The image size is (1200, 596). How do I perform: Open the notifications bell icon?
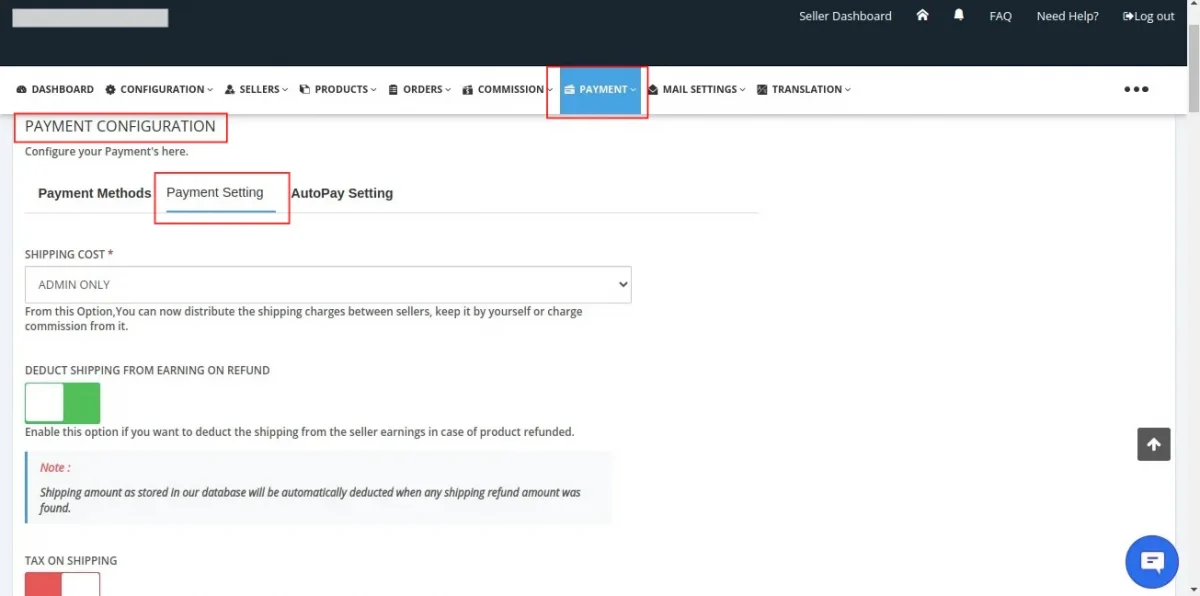point(958,16)
